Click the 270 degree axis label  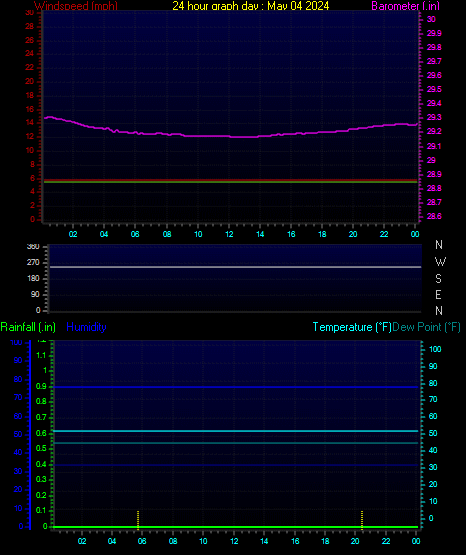click(x=33, y=263)
